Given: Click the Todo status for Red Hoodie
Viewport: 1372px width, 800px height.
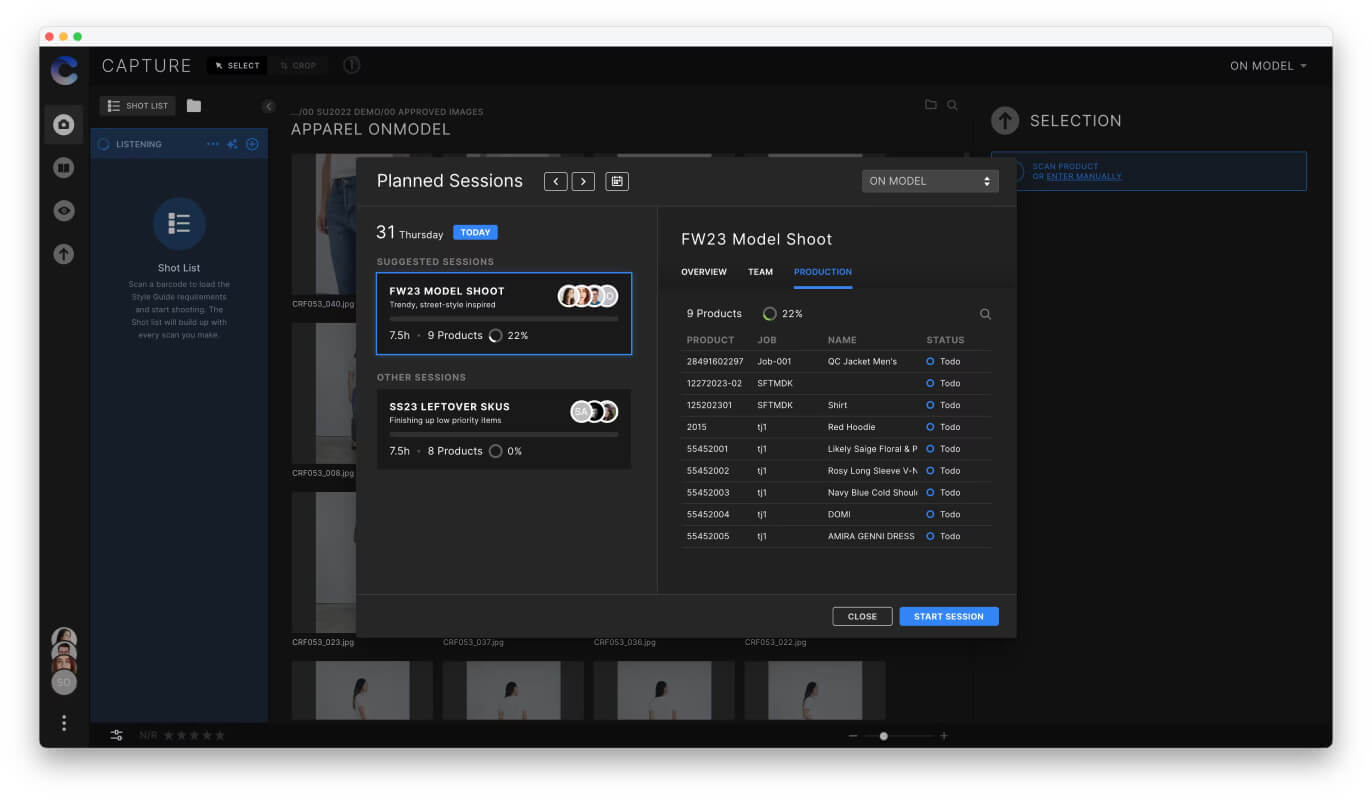Looking at the screenshot, I should [x=943, y=427].
